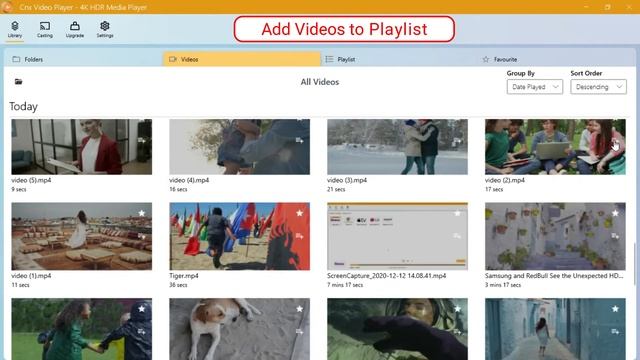Click the file name 'video (1).mp4'
Image resolution: width=640 pixels, height=360 pixels.
31,276
